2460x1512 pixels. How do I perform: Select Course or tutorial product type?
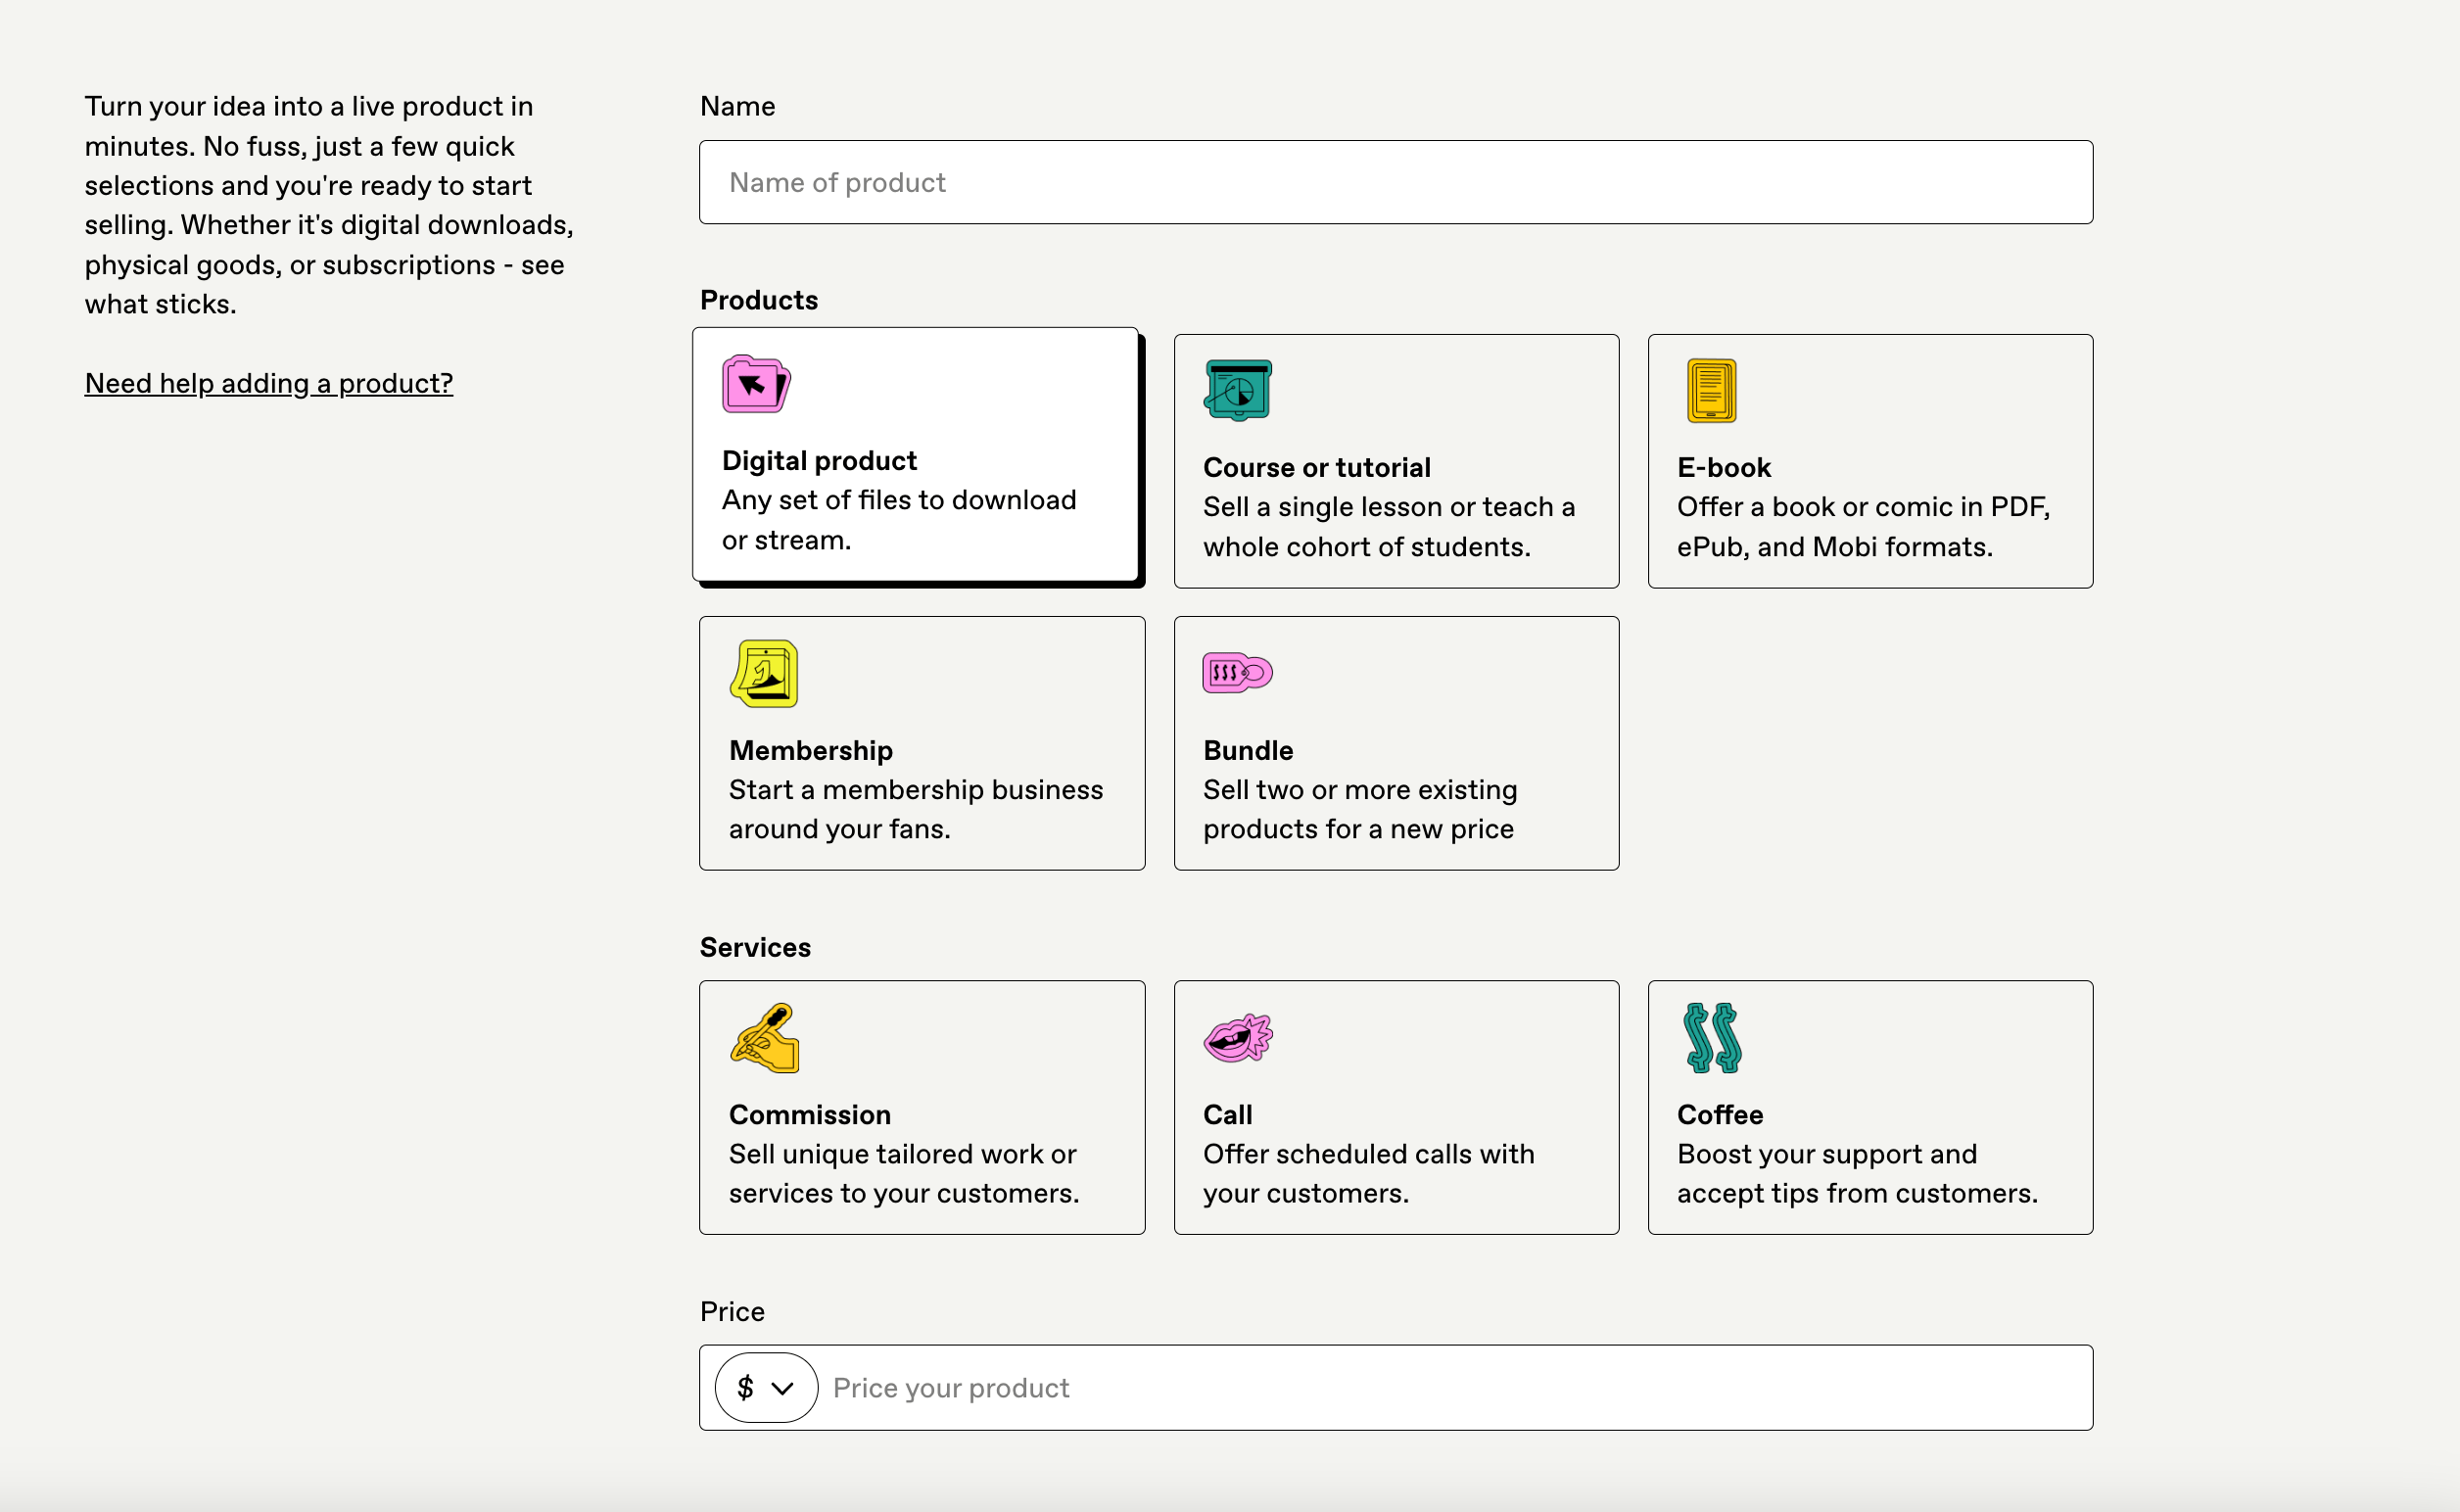[x=1396, y=506]
